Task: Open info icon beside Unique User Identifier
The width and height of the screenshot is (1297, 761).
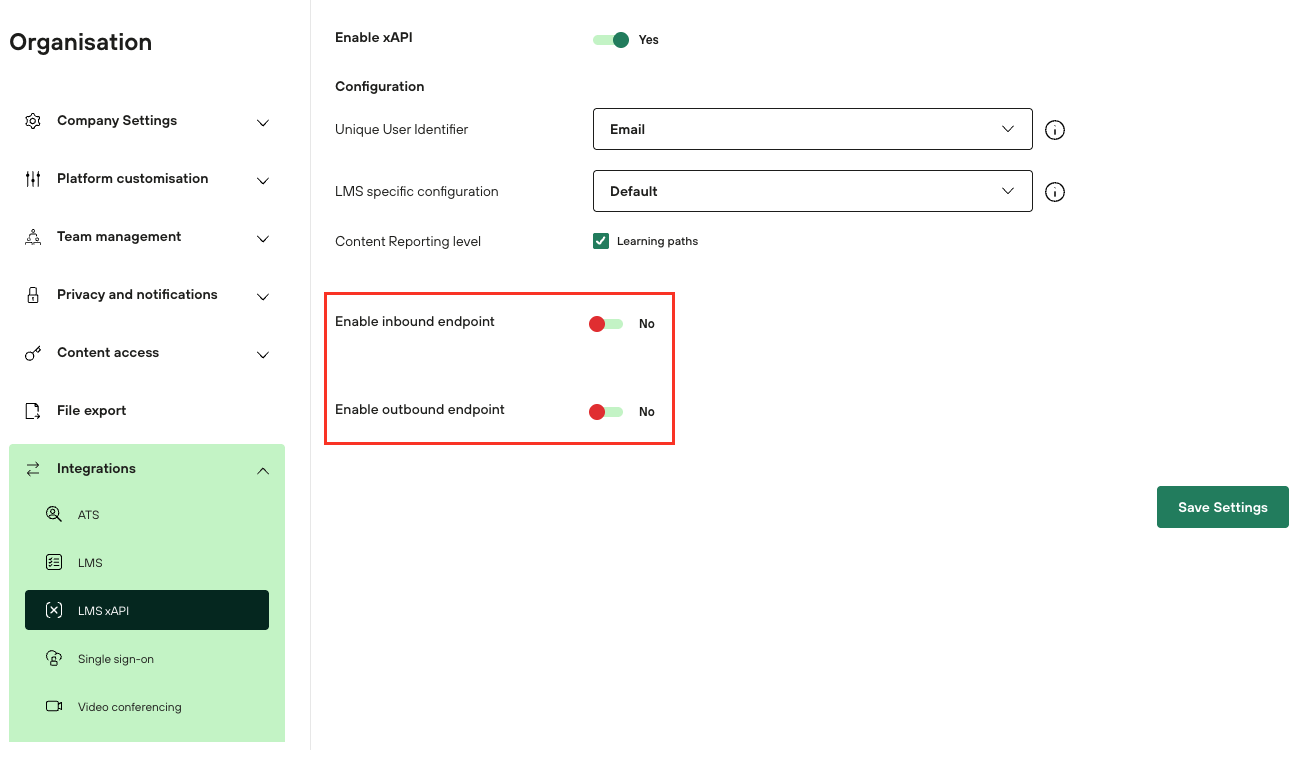Action: pos(1054,130)
